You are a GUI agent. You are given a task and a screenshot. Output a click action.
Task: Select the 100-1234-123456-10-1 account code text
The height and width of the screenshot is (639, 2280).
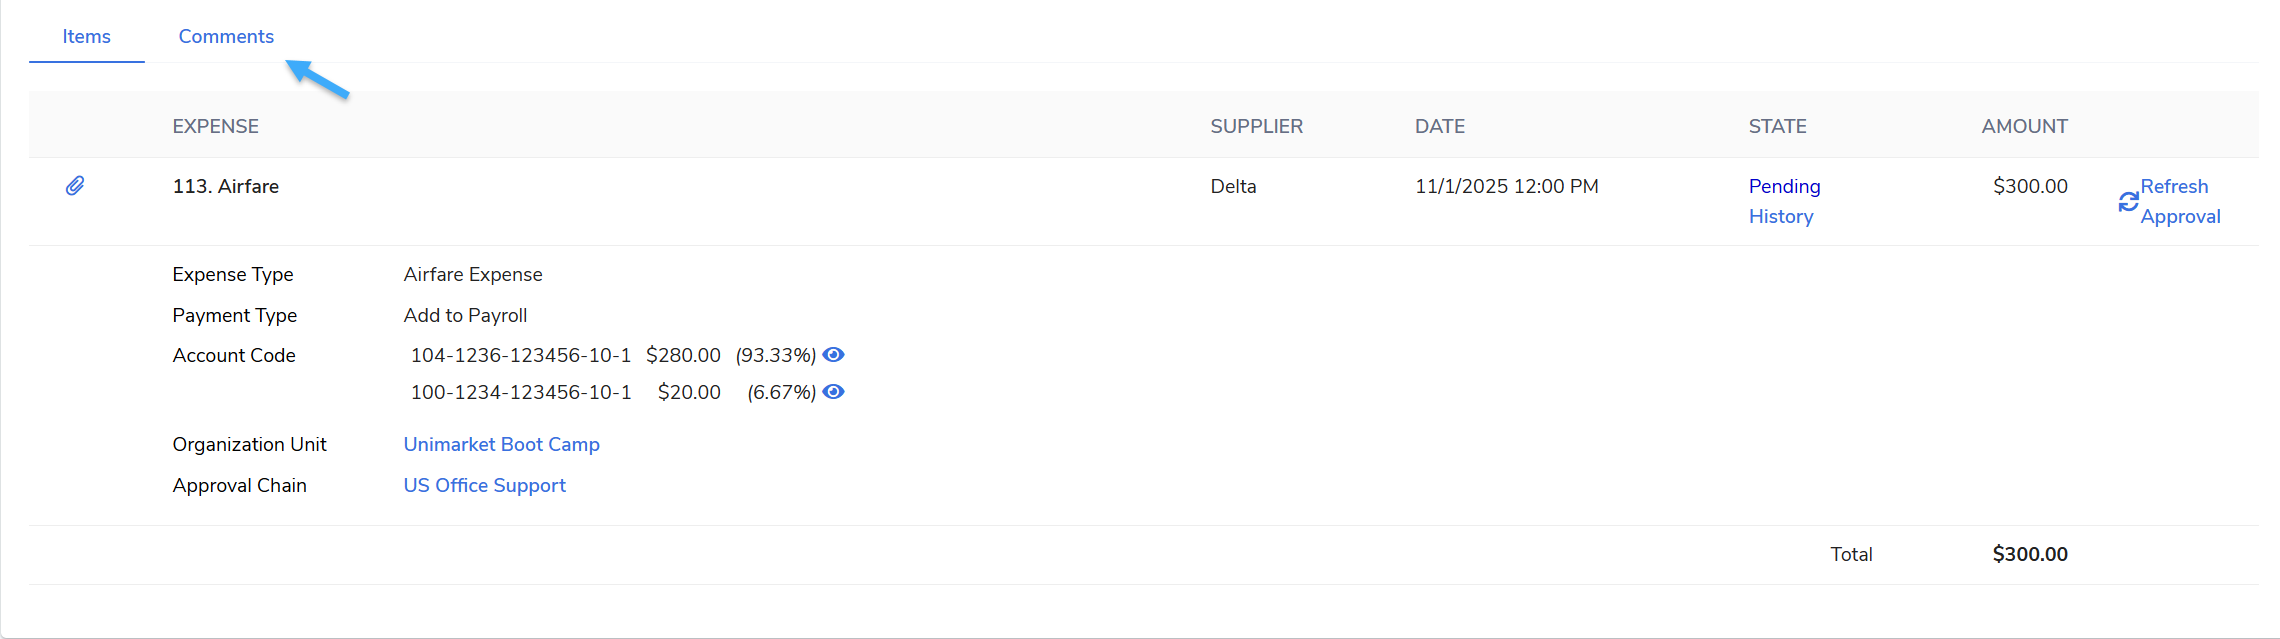click(x=521, y=392)
